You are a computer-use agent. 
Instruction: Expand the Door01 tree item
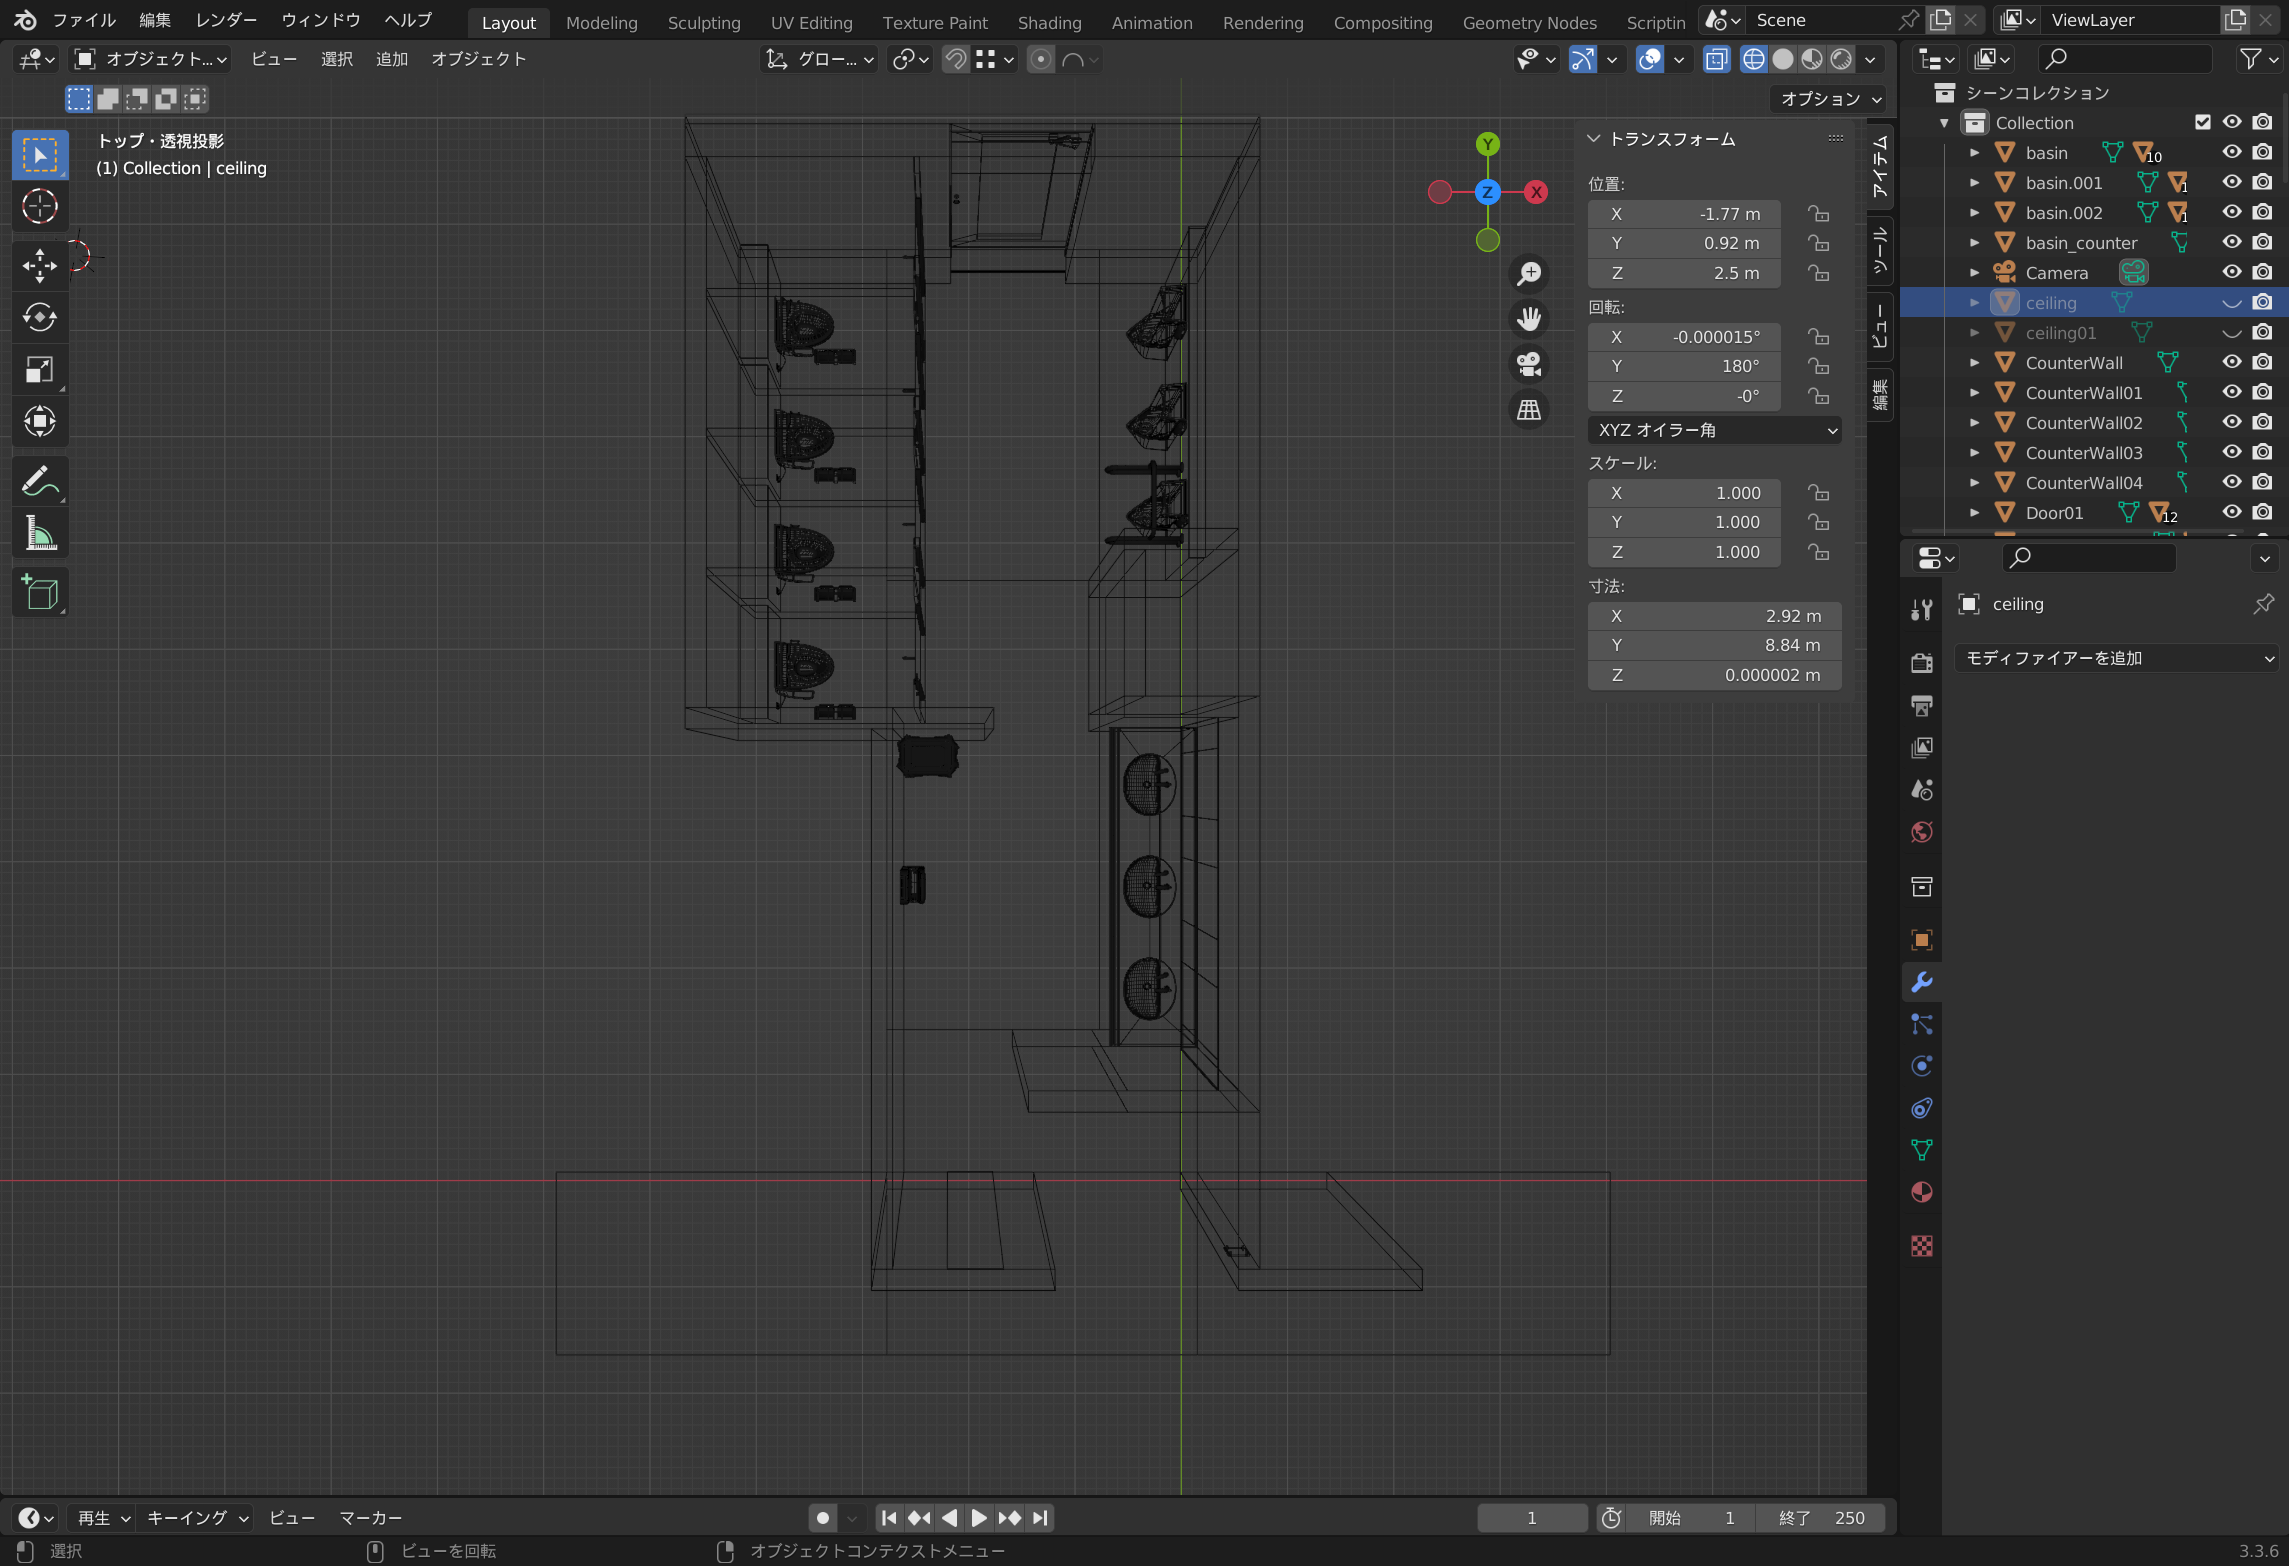(1974, 513)
